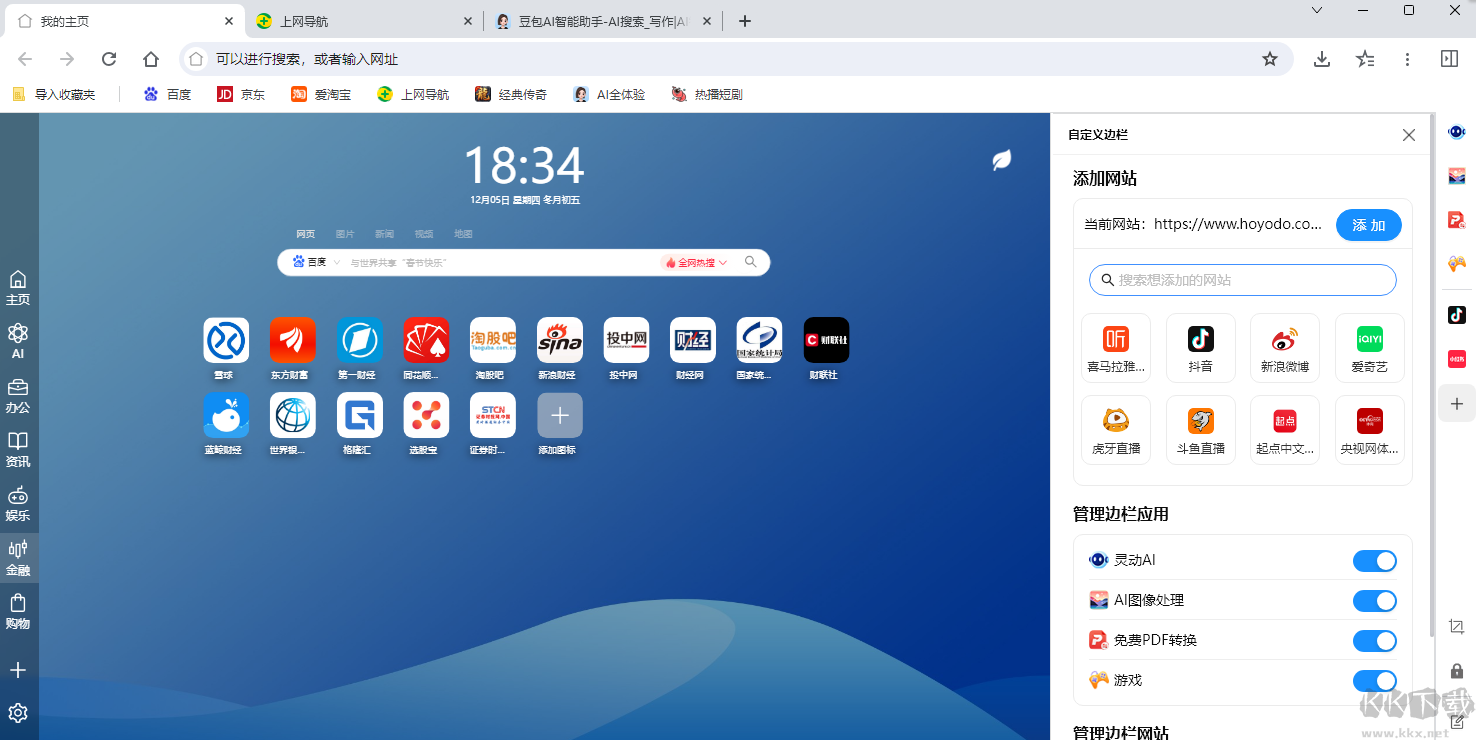This screenshot has height=740, width=1476.
Task: Click the lock icon in edge bar
Action: click(x=1457, y=671)
